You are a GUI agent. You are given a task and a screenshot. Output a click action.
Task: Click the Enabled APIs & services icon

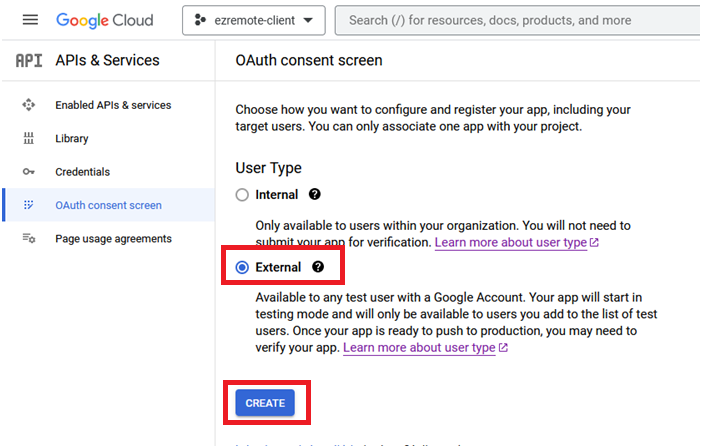29,105
